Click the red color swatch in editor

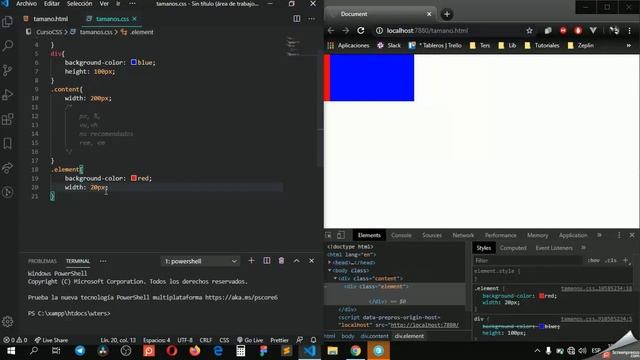click(133, 178)
